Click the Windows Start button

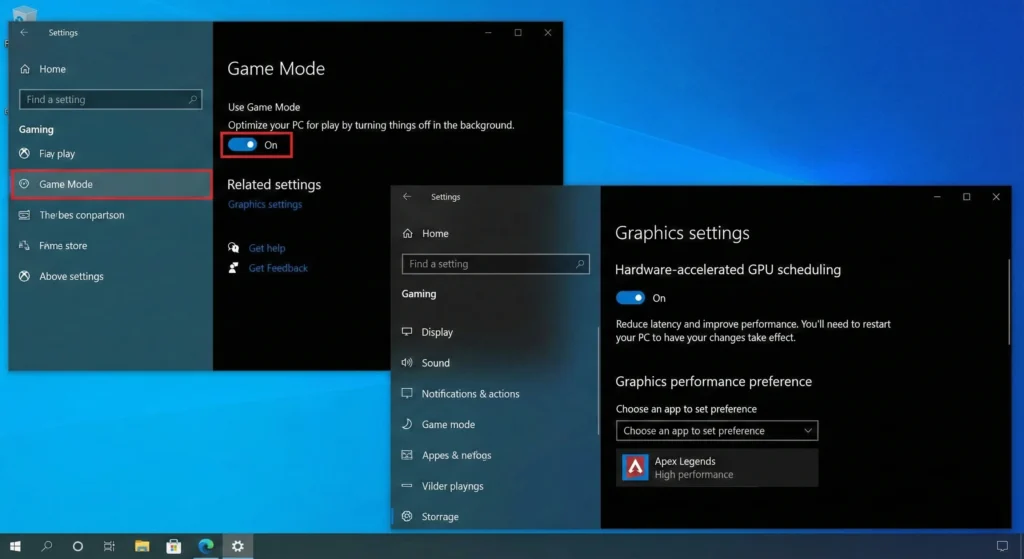(16, 546)
